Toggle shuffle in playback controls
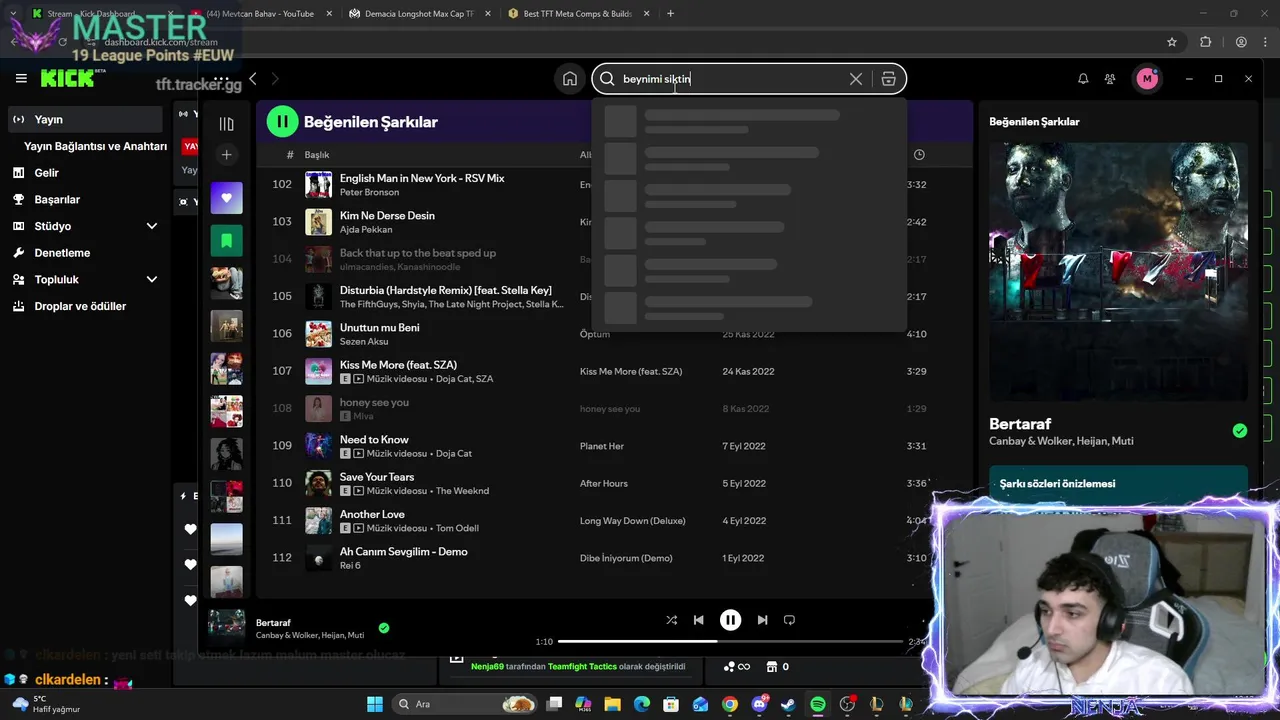 coord(671,620)
